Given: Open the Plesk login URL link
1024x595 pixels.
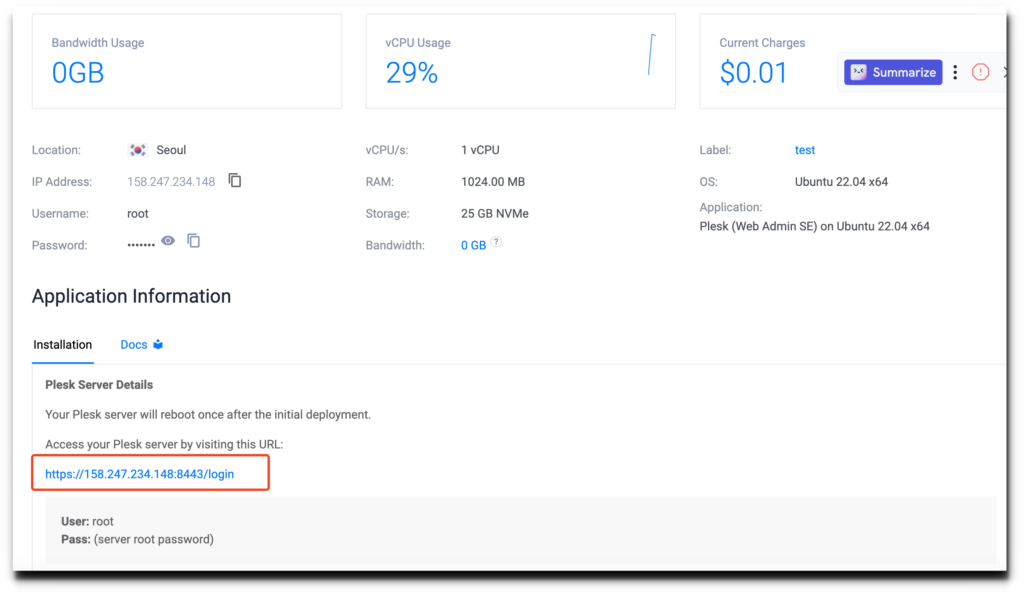Looking at the screenshot, I should coord(140,474).
